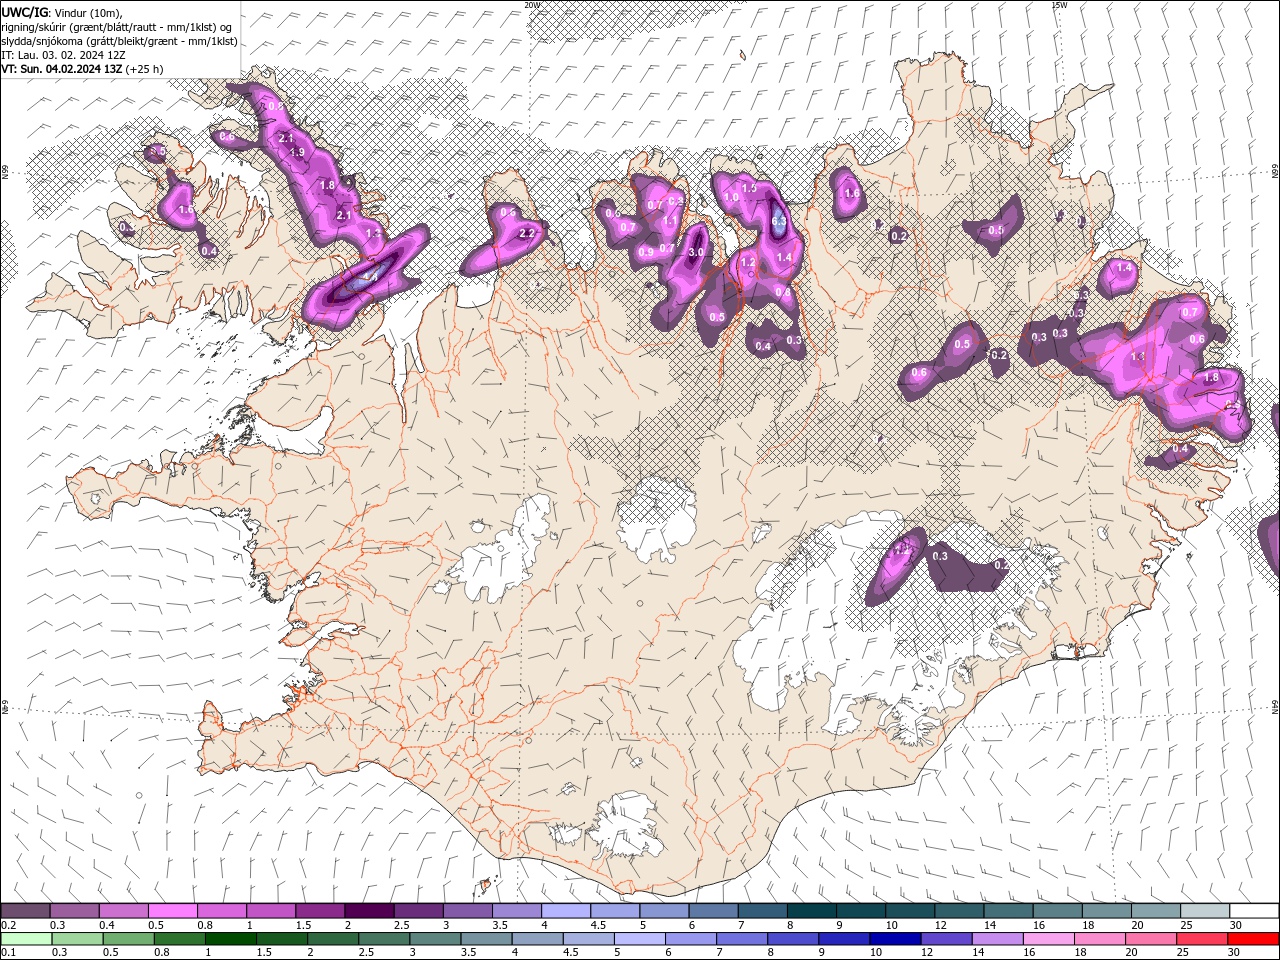The height and width of the screenshot is (960, 1280).
Task: Click the 8 dark teal swatch, upper scale
Action: tap(812, 911)
